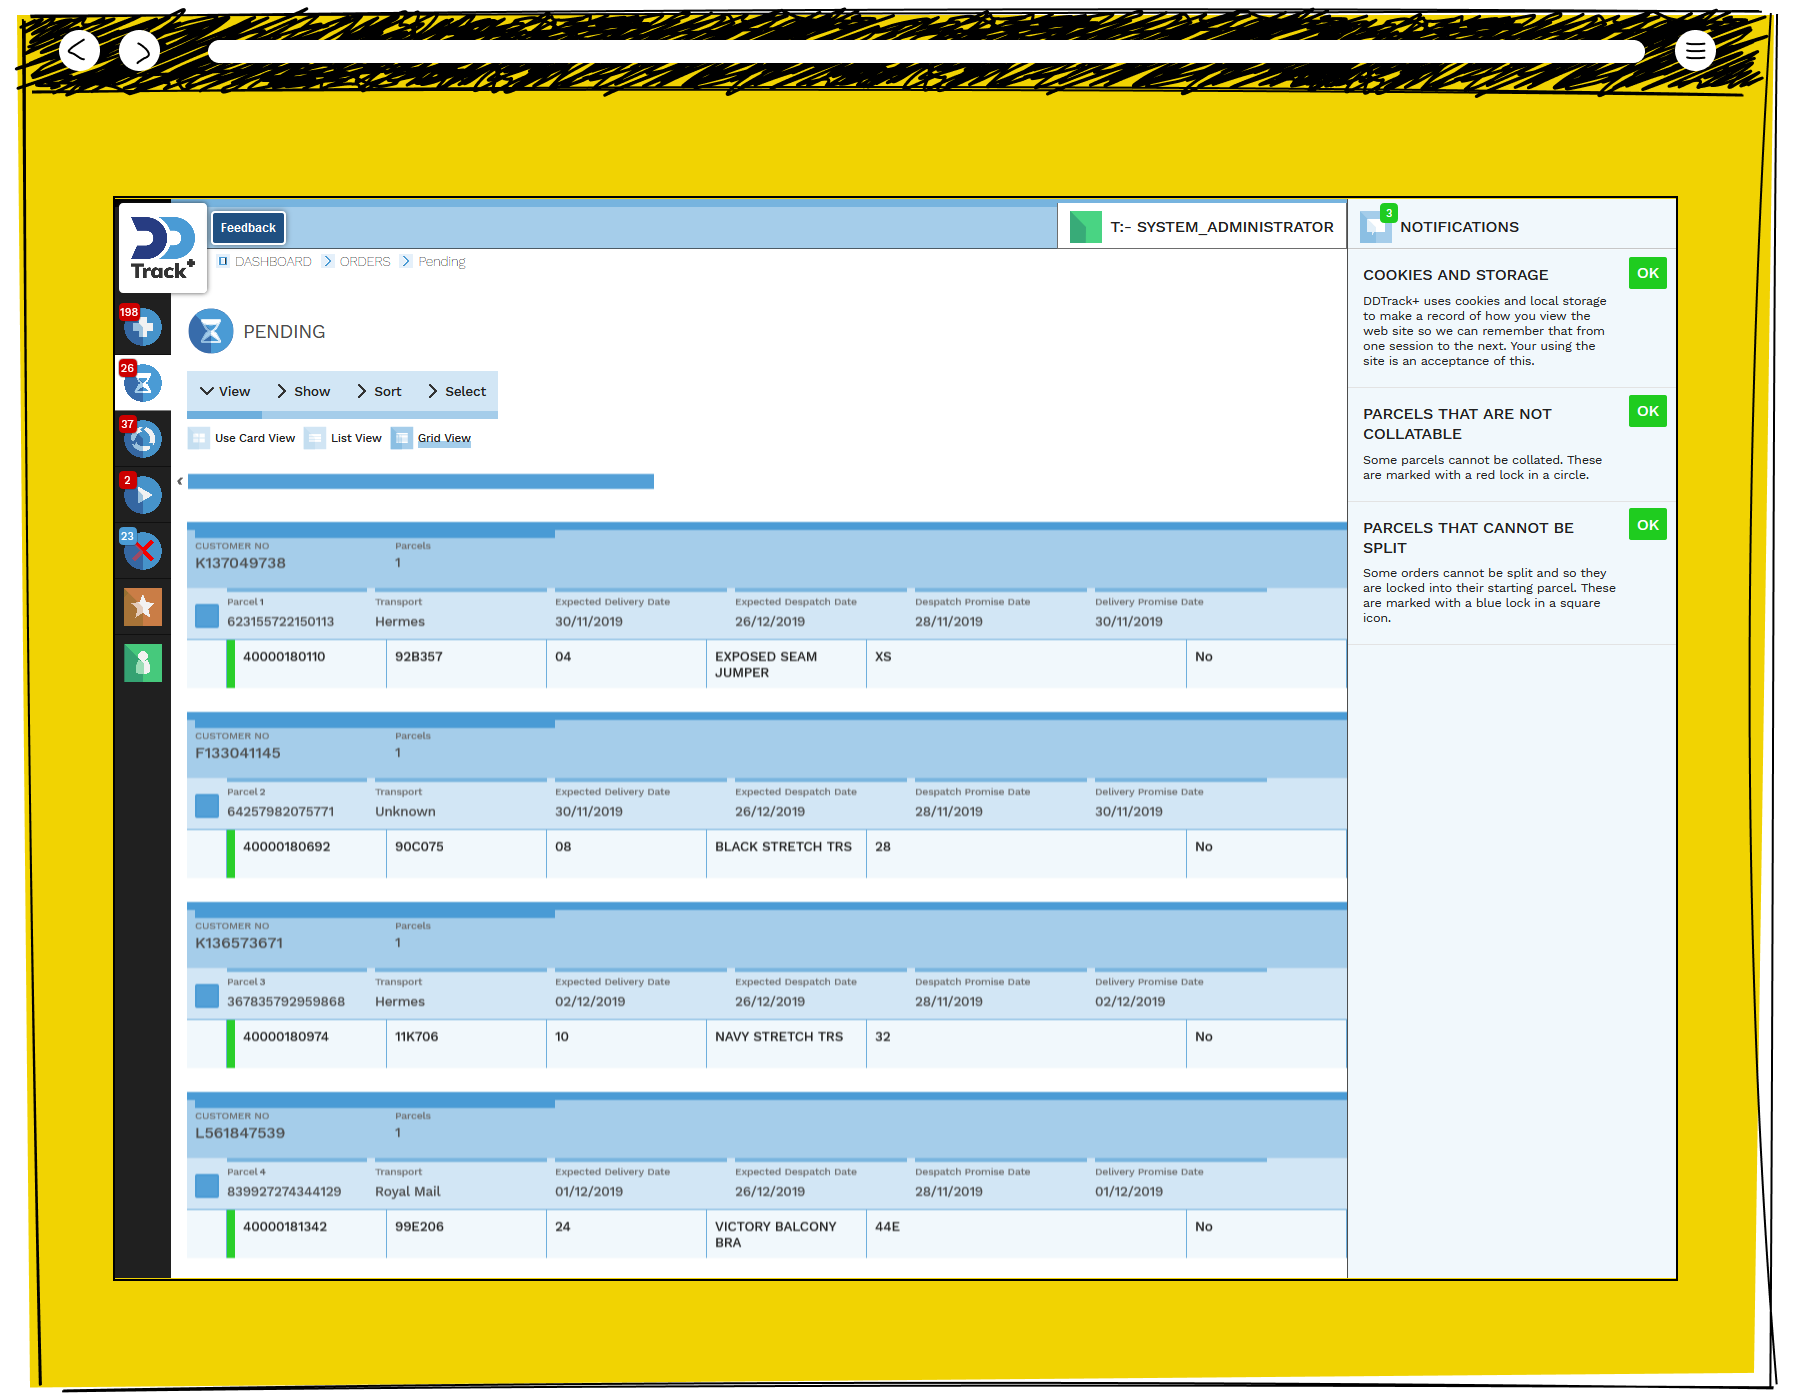
Task: Click the Feedback button
Action: tap(248, 228)
